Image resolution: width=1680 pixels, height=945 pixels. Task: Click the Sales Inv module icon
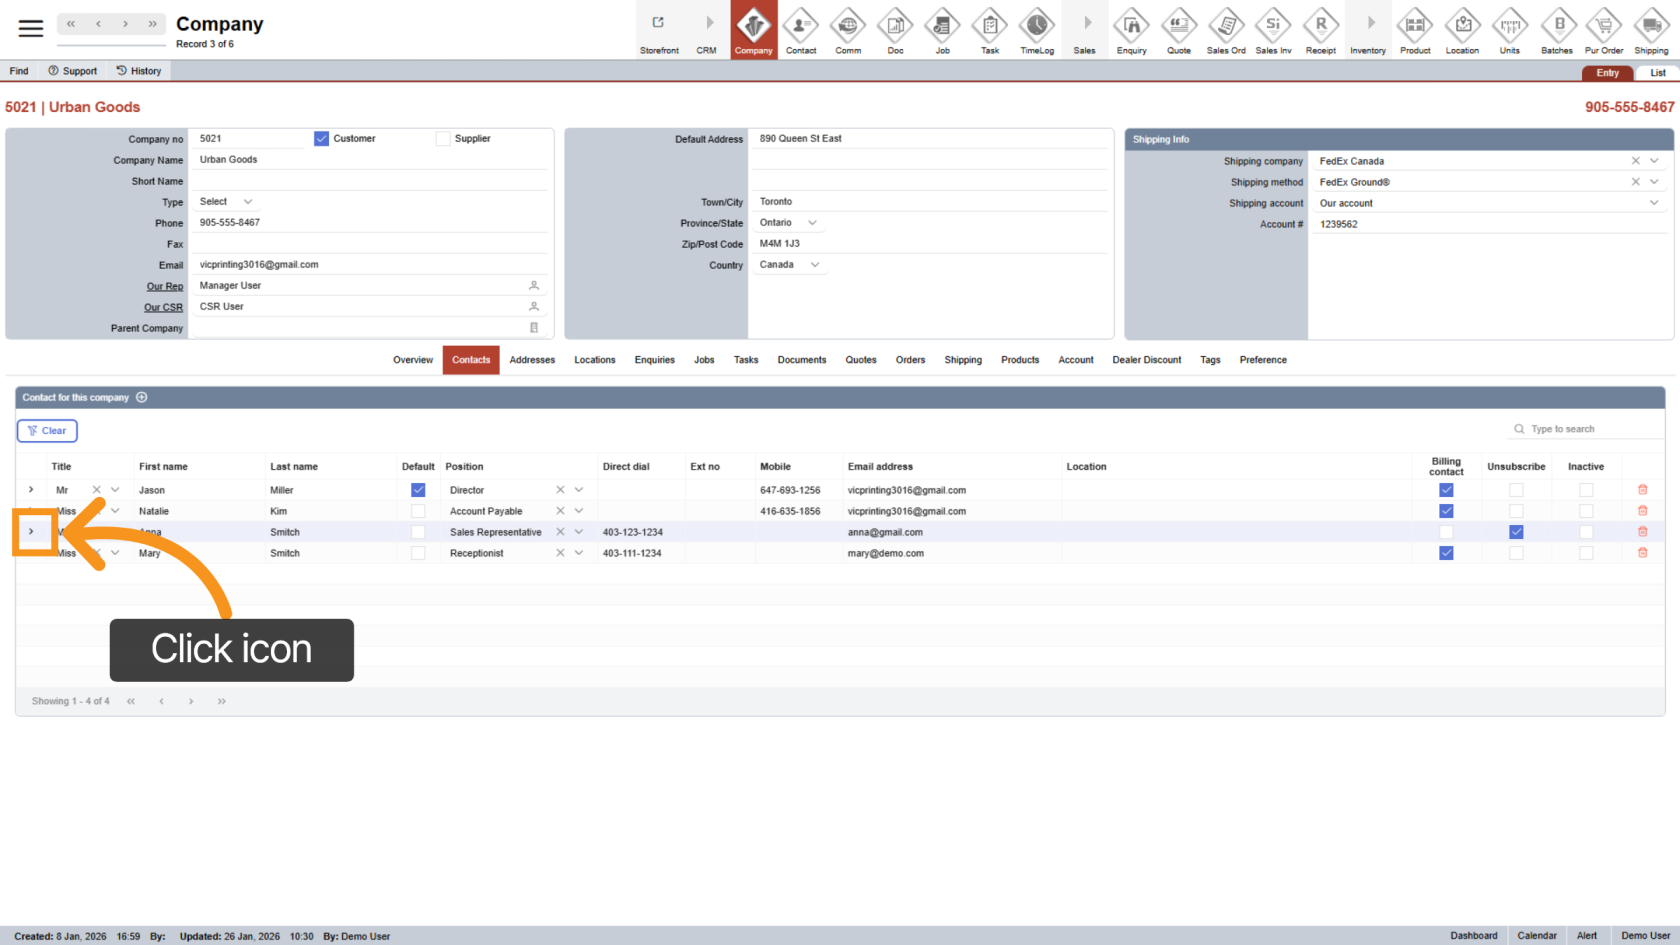click(1273, 30)
